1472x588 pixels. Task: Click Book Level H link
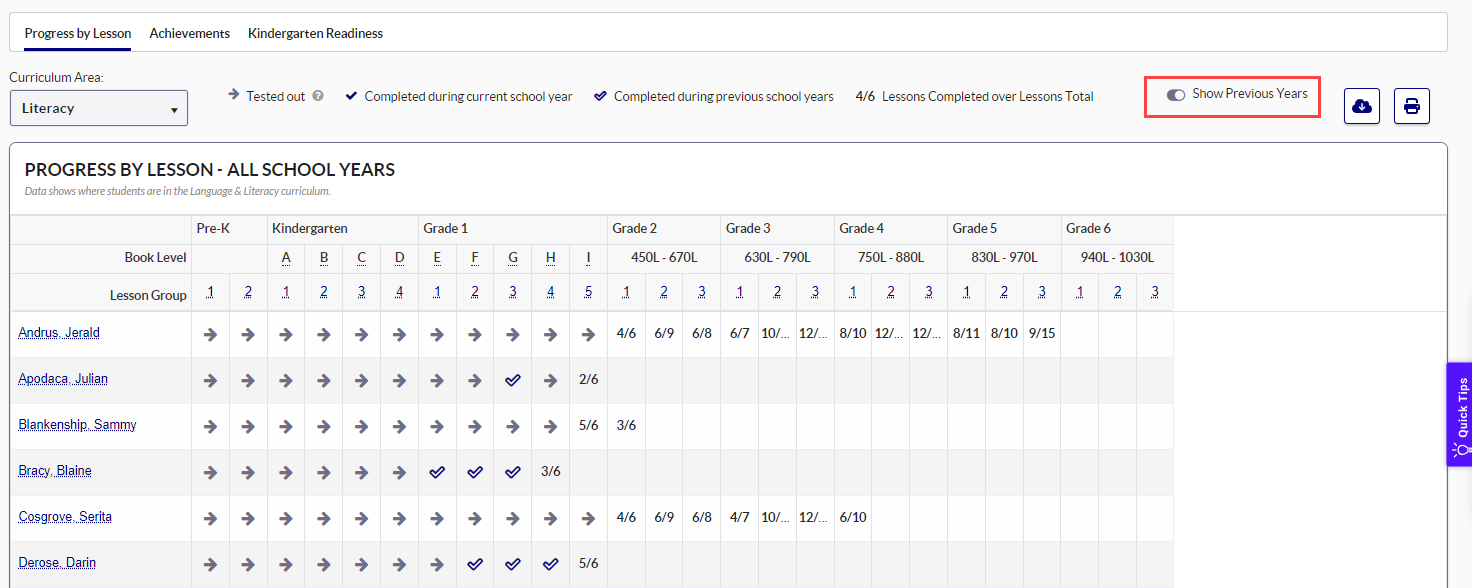point(551,258)
